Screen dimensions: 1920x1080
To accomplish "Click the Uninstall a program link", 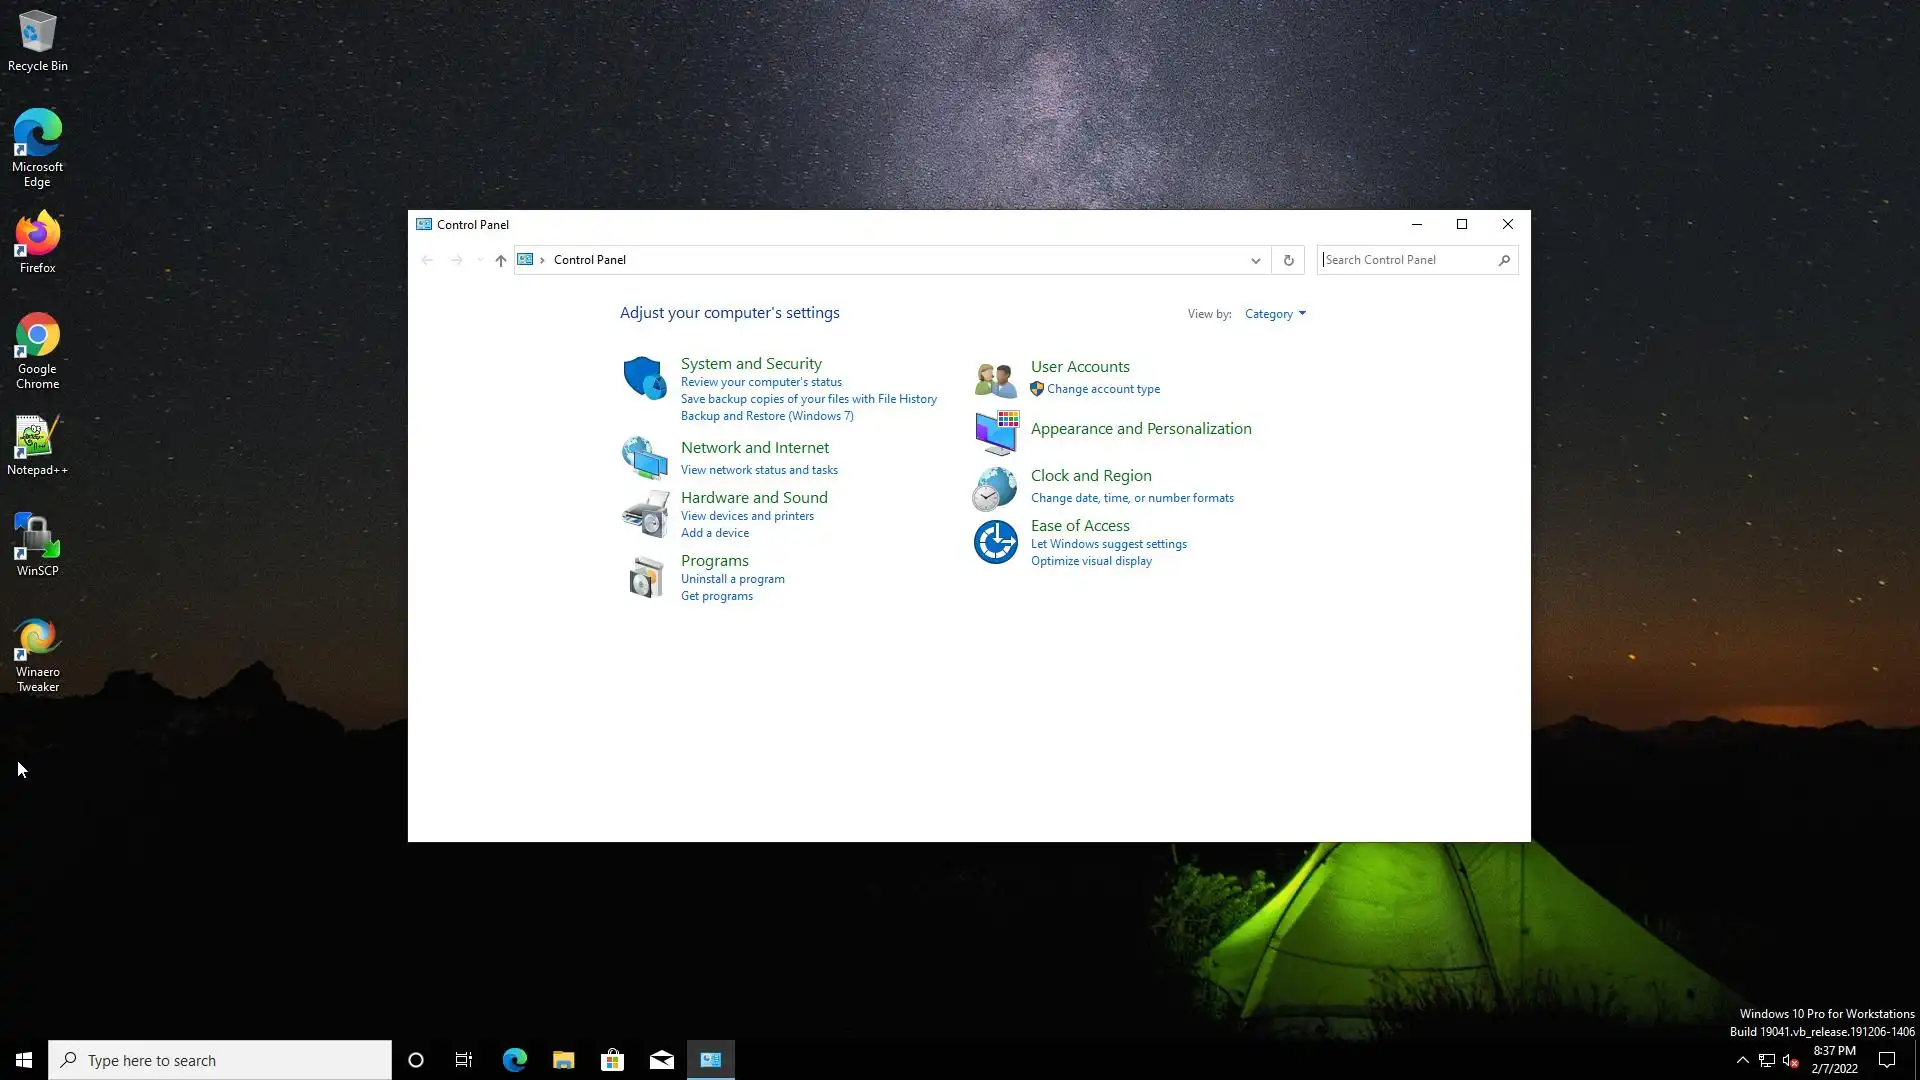I will click(732, 579).
